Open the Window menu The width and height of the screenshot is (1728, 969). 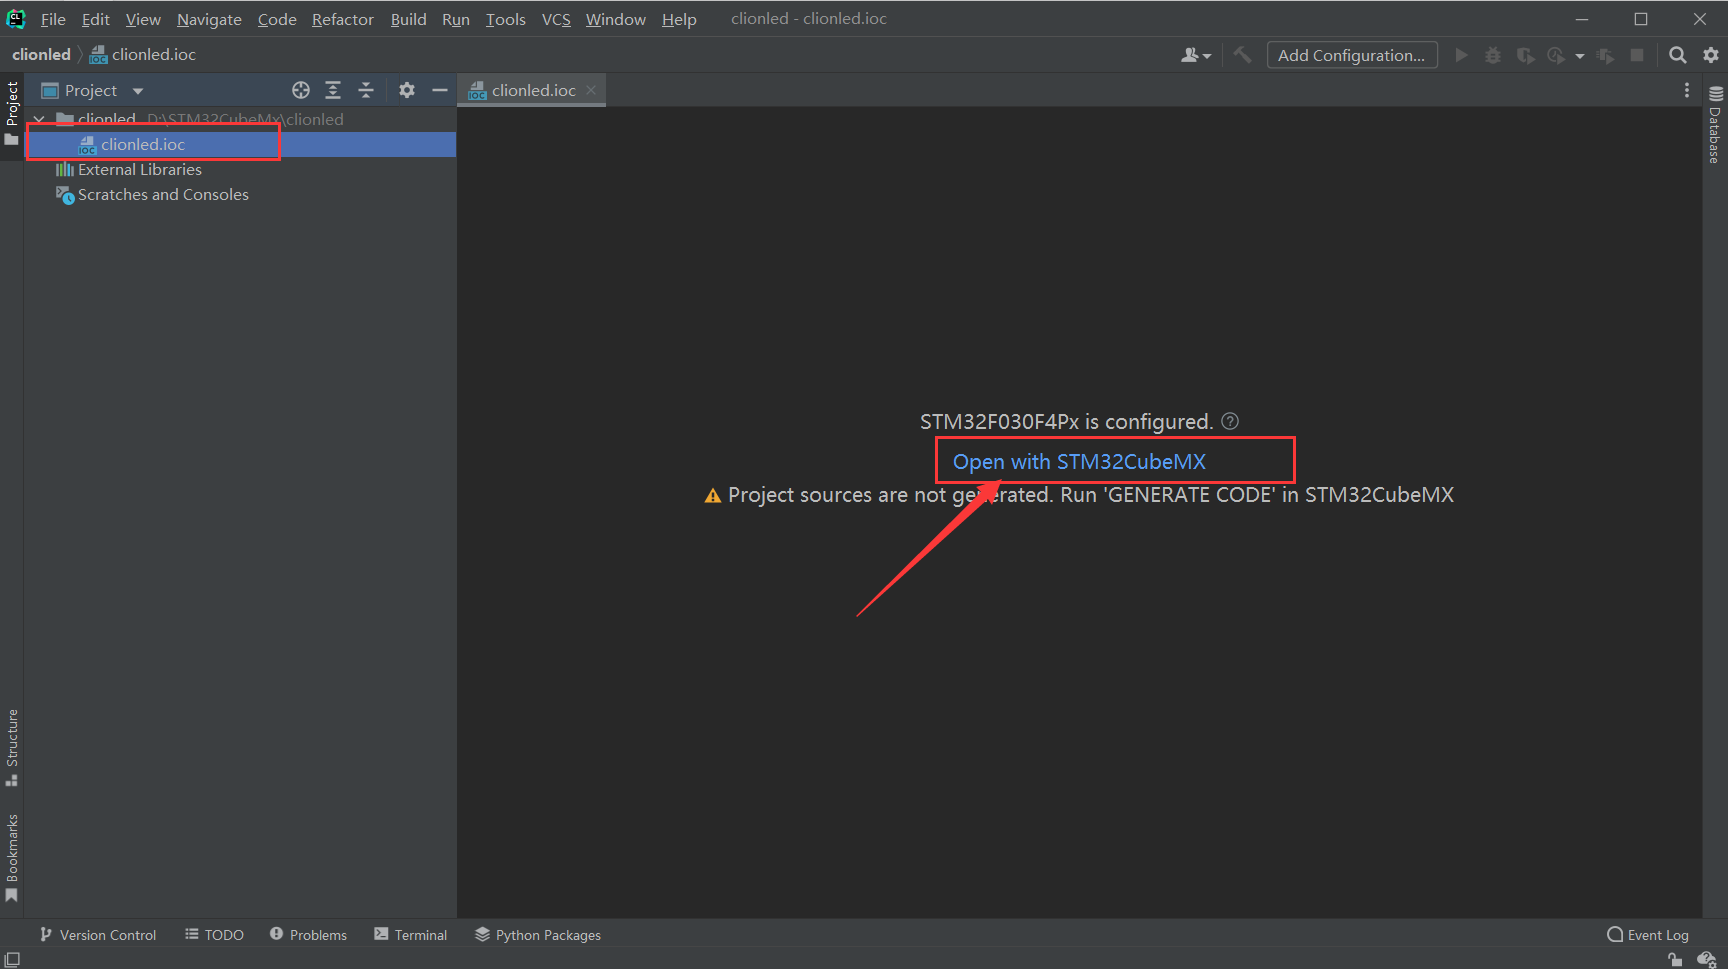pyautogui.click(x=616, y=19)
